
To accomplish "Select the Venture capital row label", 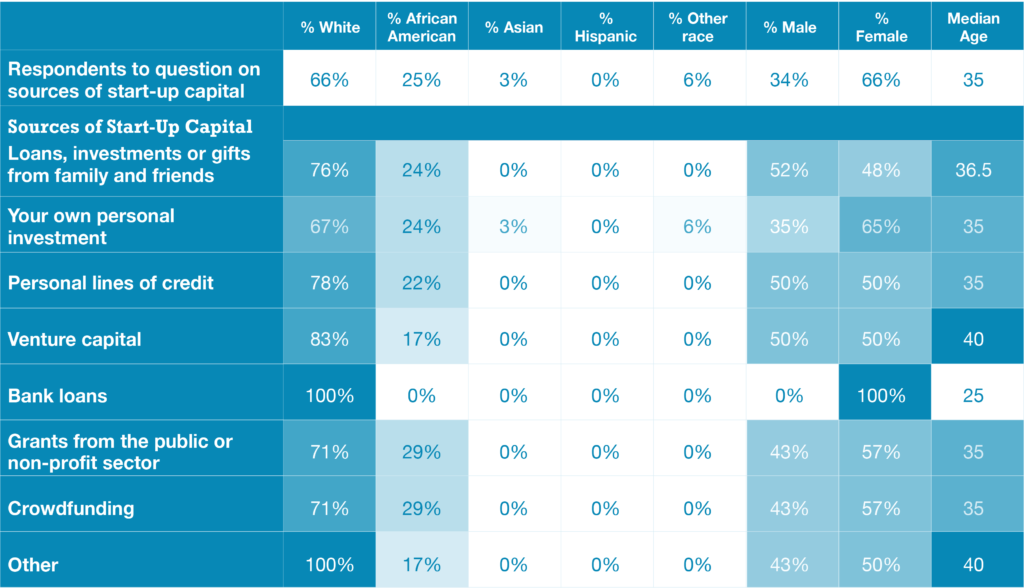I will click(75, 339).
